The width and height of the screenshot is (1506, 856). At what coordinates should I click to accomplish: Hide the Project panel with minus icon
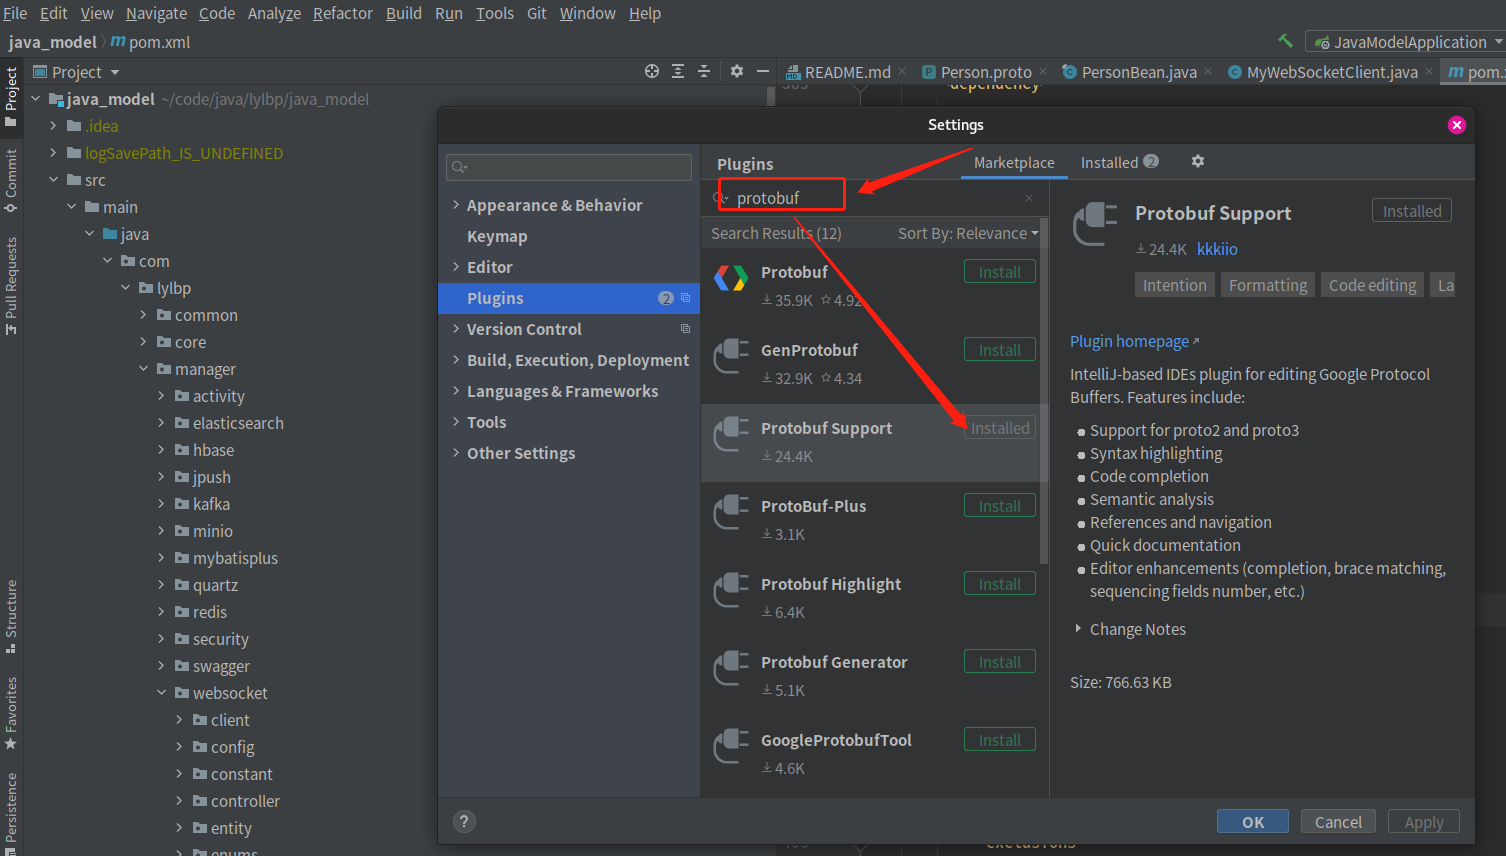pyautogui.click(x=763, y=71)
